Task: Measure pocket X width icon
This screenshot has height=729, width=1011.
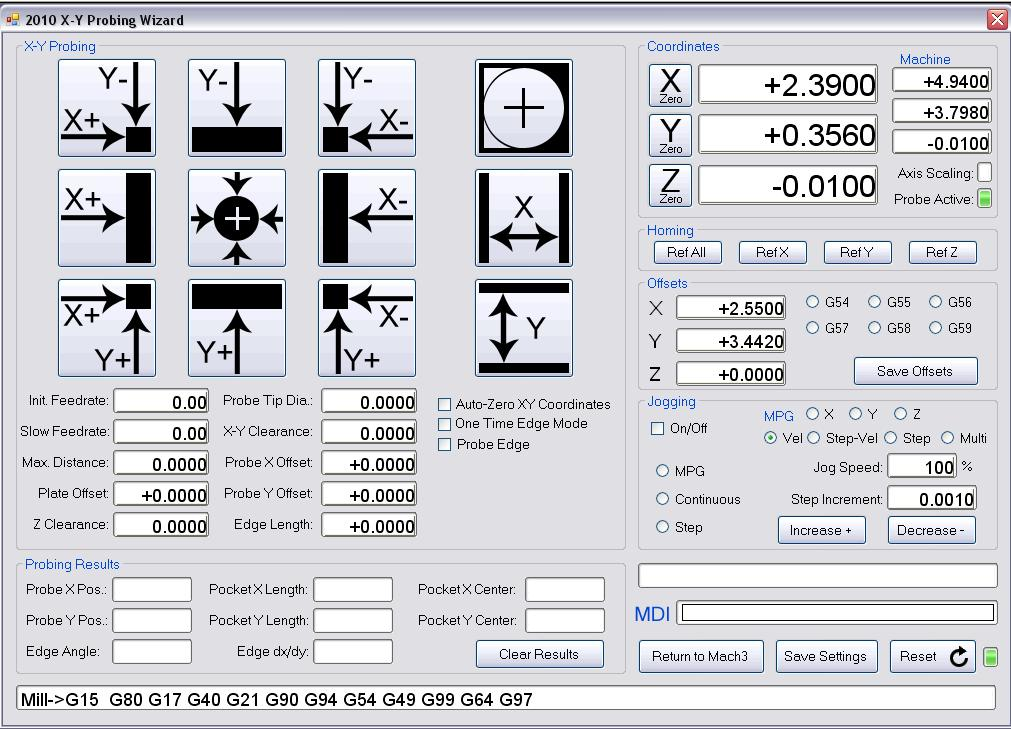Action: [524, 218]
